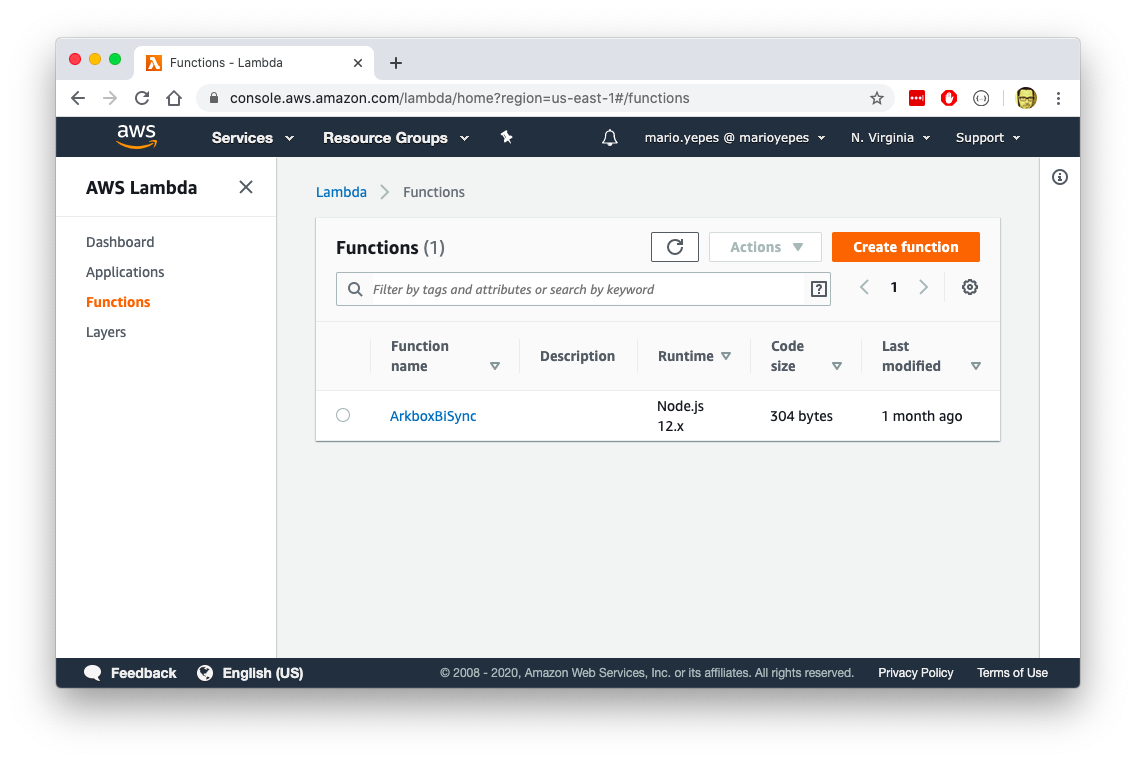Screen dimensions: 1136x762
Task: Open Applications in the sidebar
Action: click(125, 272)
